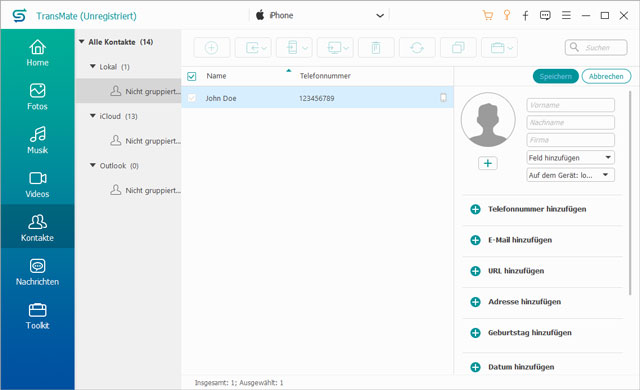Open the shopping cart purchase icon
Image resolution: width=640 pixels, height=390 pixels.
tap(487, 16)
